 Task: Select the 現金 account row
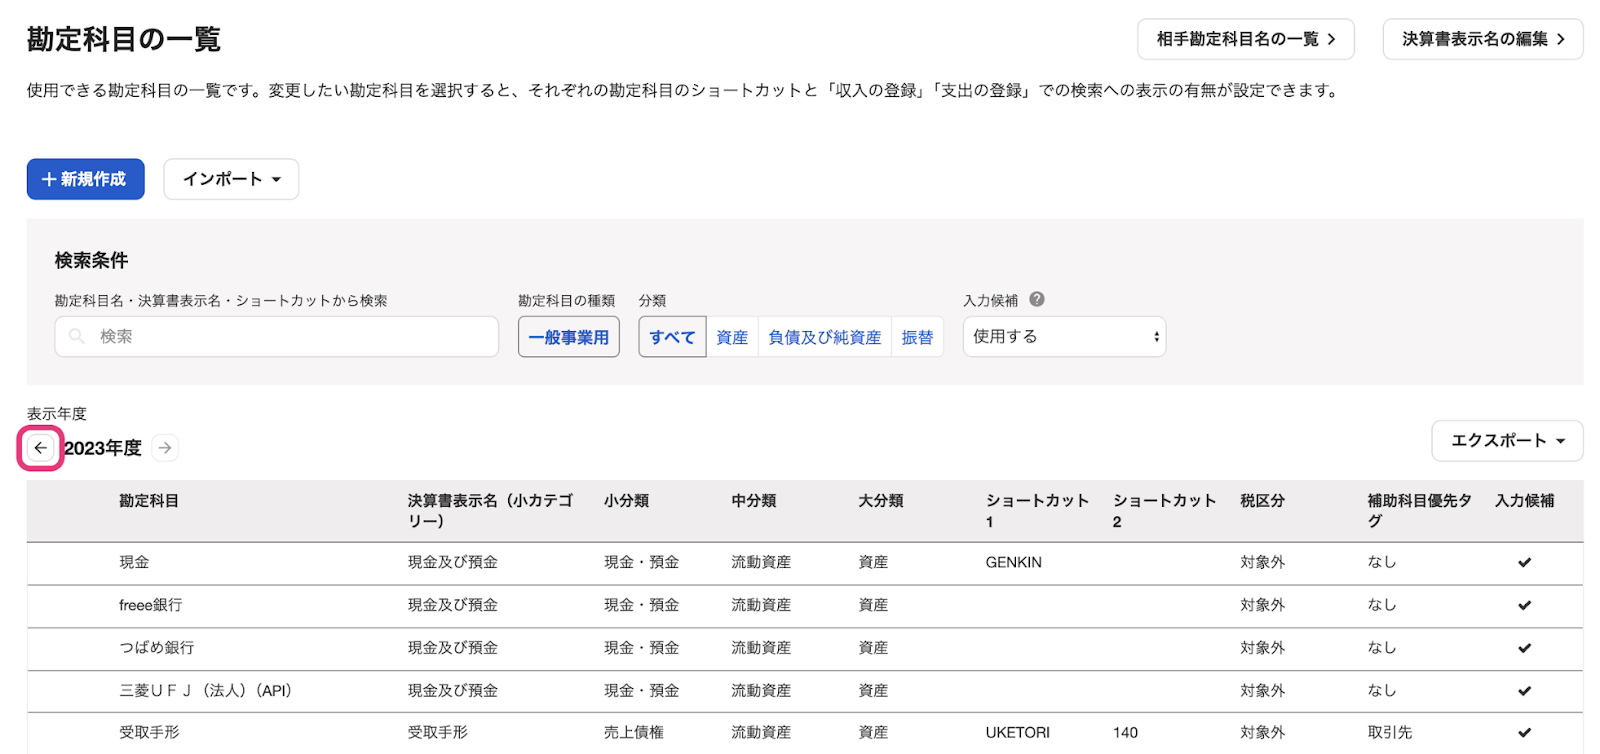point(805,563)
